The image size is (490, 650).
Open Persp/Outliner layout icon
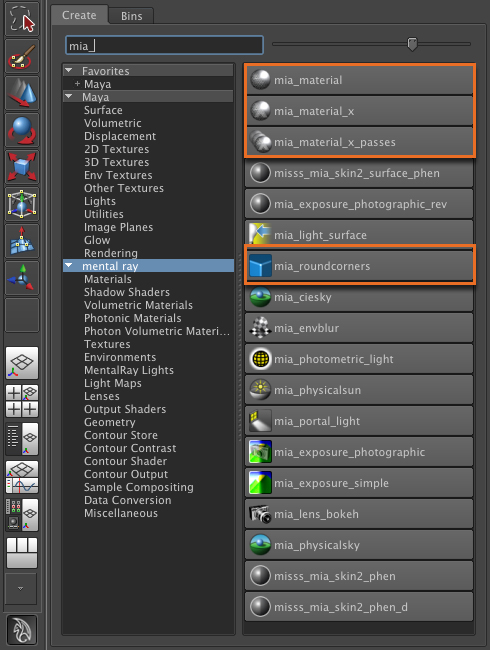(22, 439)
